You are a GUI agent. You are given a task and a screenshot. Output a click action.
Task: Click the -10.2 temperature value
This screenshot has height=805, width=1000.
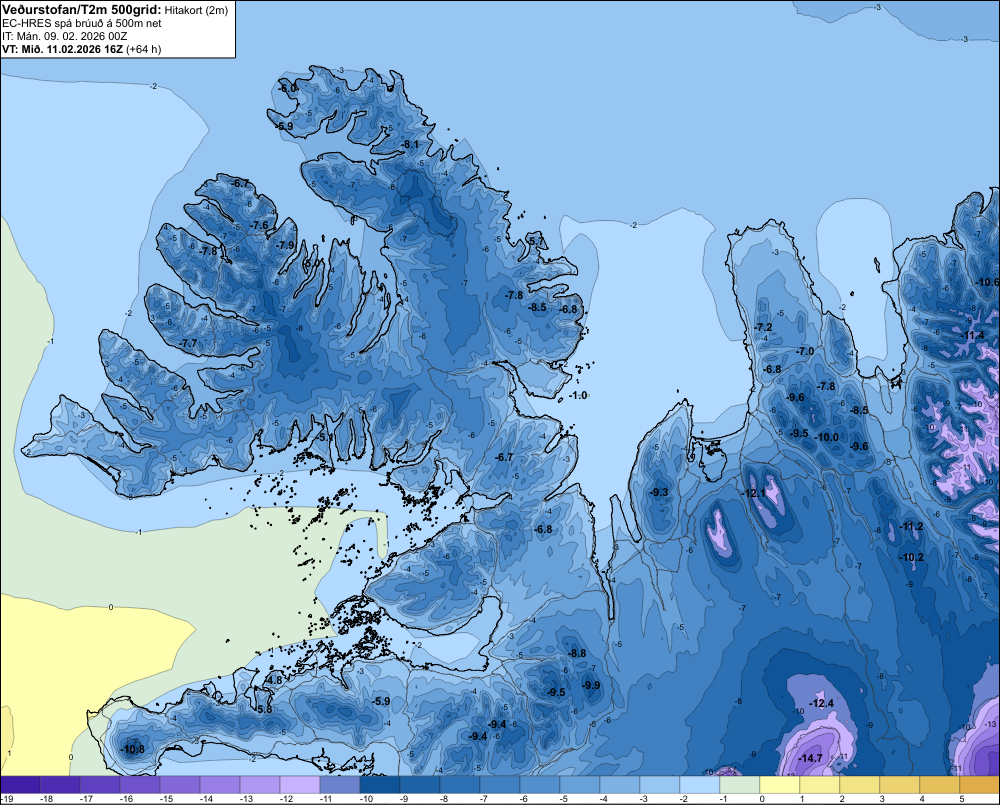click(x=911, y=558)
